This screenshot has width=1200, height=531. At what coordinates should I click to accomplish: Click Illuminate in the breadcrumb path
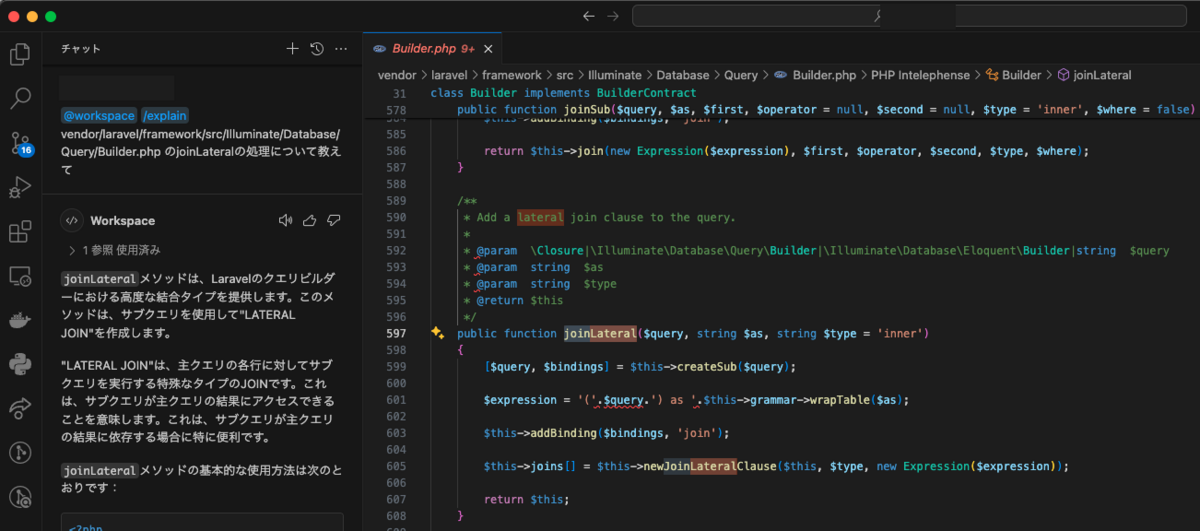615,75
